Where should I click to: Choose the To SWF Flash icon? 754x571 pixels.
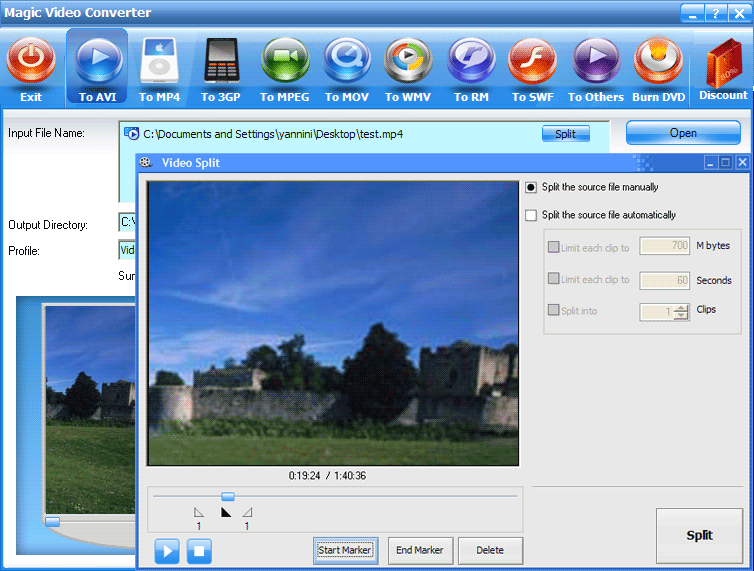click(532, 62)
